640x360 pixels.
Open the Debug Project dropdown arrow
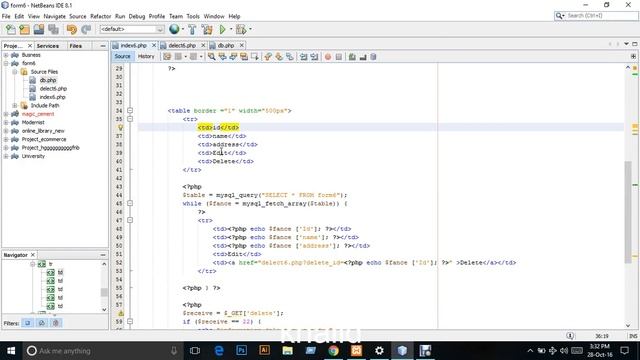click(250, 29)
